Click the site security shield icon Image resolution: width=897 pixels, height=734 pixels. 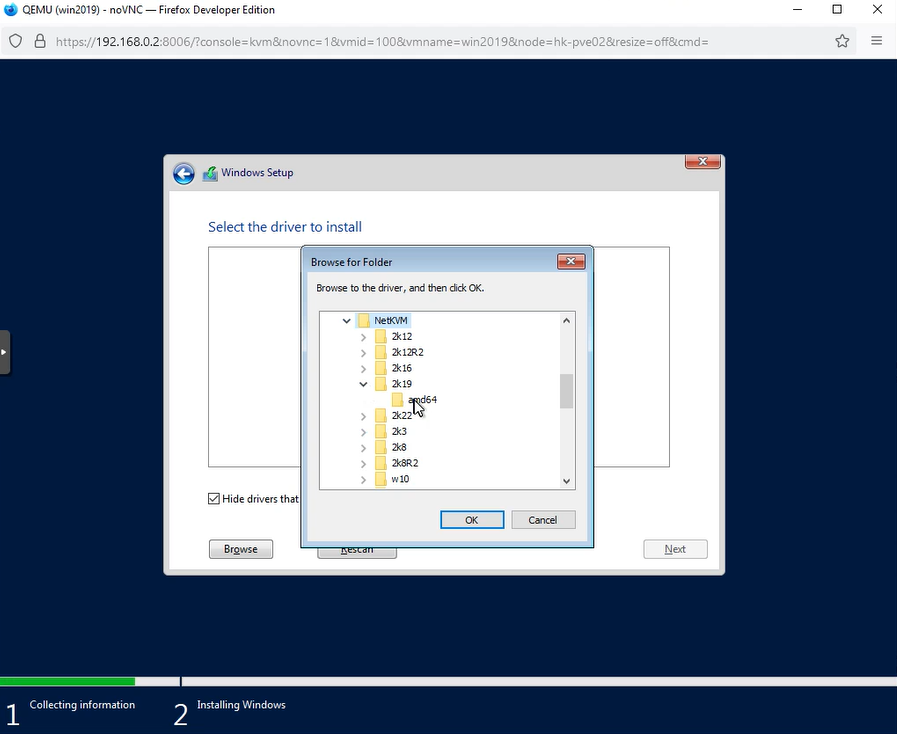click(17, 41)
